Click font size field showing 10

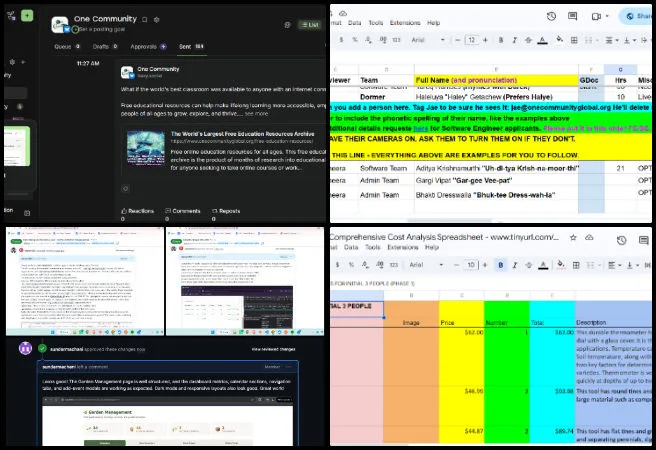[x=471, y=265]
